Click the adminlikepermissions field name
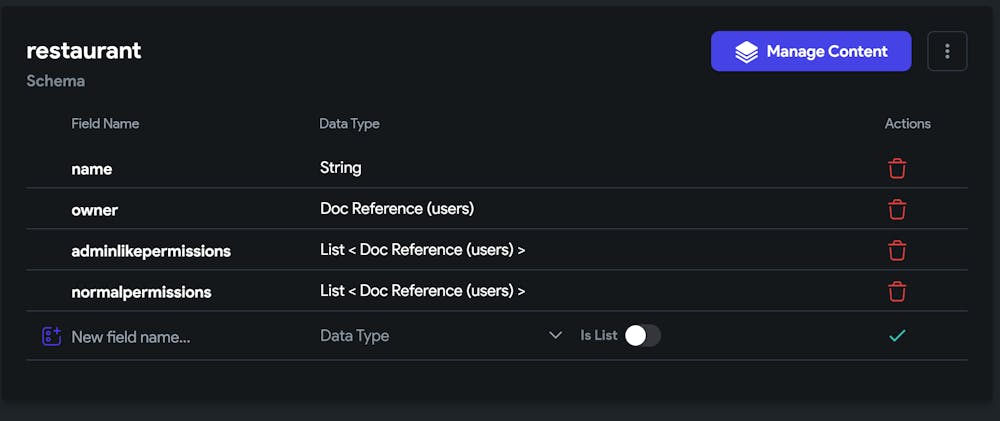Viewport: 1000px width, 421px height. tap(151, 251)
